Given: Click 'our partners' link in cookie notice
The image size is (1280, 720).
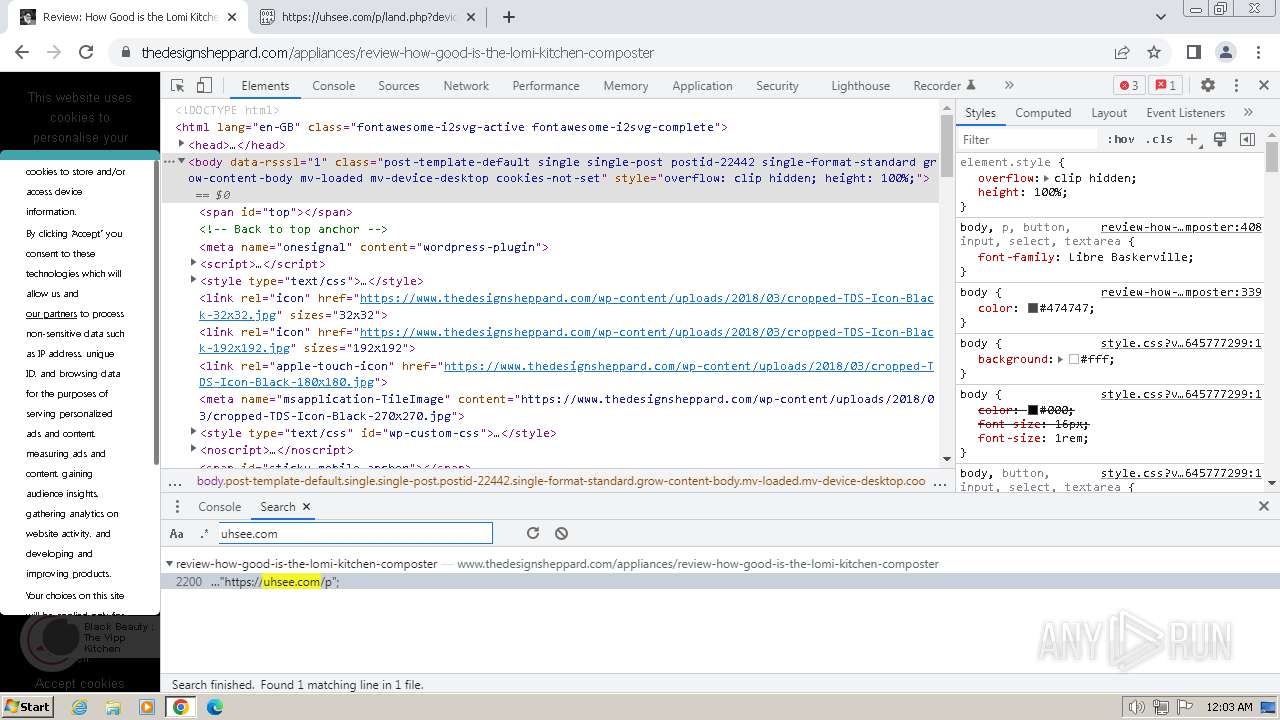Looking at the screenshot, I should click(x=51, y=314).
